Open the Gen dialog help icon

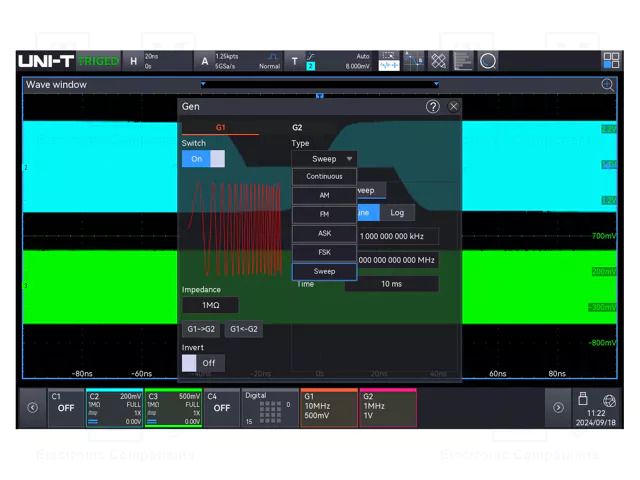(432, 106)
